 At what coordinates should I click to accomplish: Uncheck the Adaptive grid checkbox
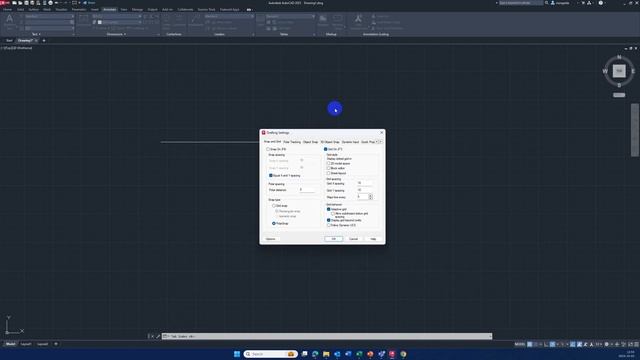329,209
